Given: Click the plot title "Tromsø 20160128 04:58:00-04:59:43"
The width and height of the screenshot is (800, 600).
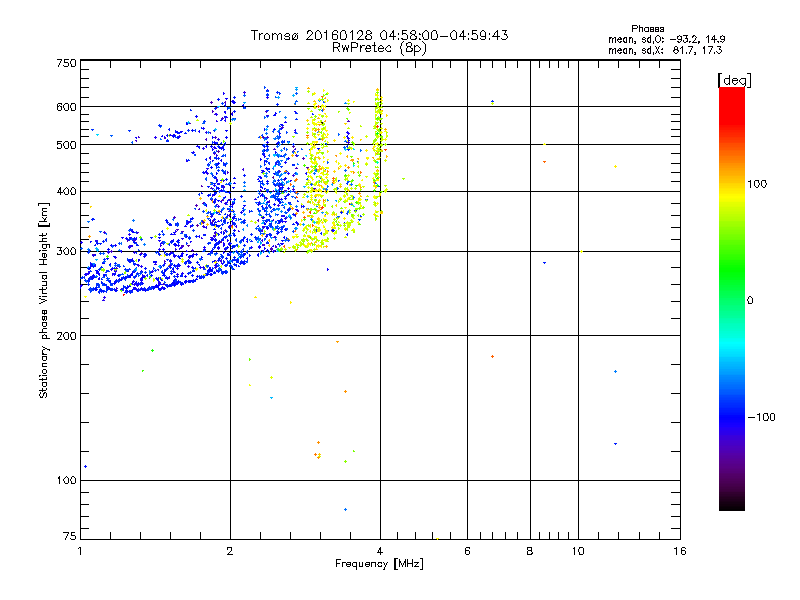Looking at the screenshot, I should (x=379, y=35).
